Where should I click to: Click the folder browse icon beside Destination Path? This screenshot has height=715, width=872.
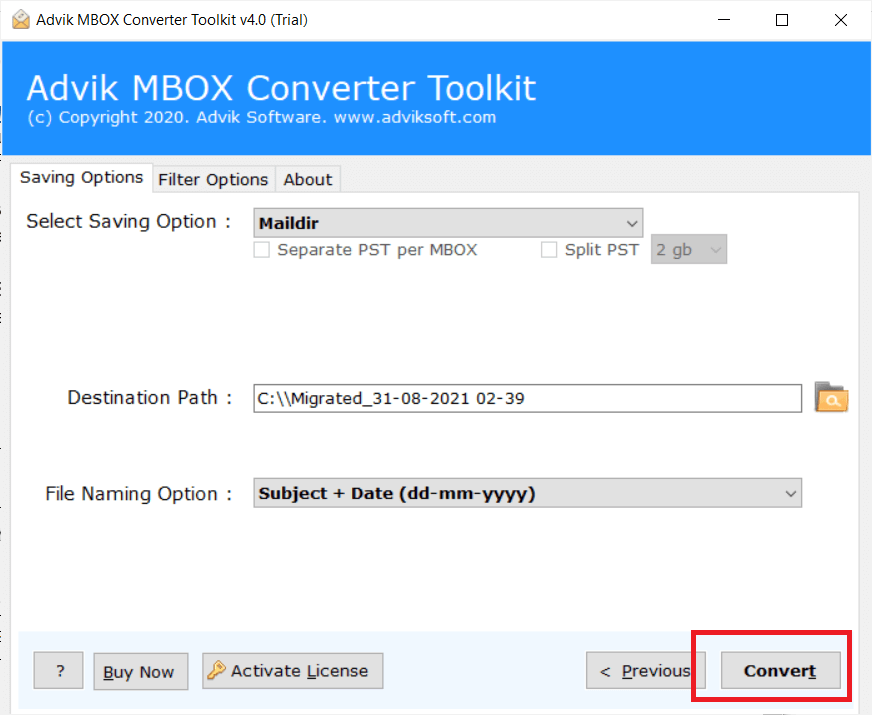tap(831, 397)
